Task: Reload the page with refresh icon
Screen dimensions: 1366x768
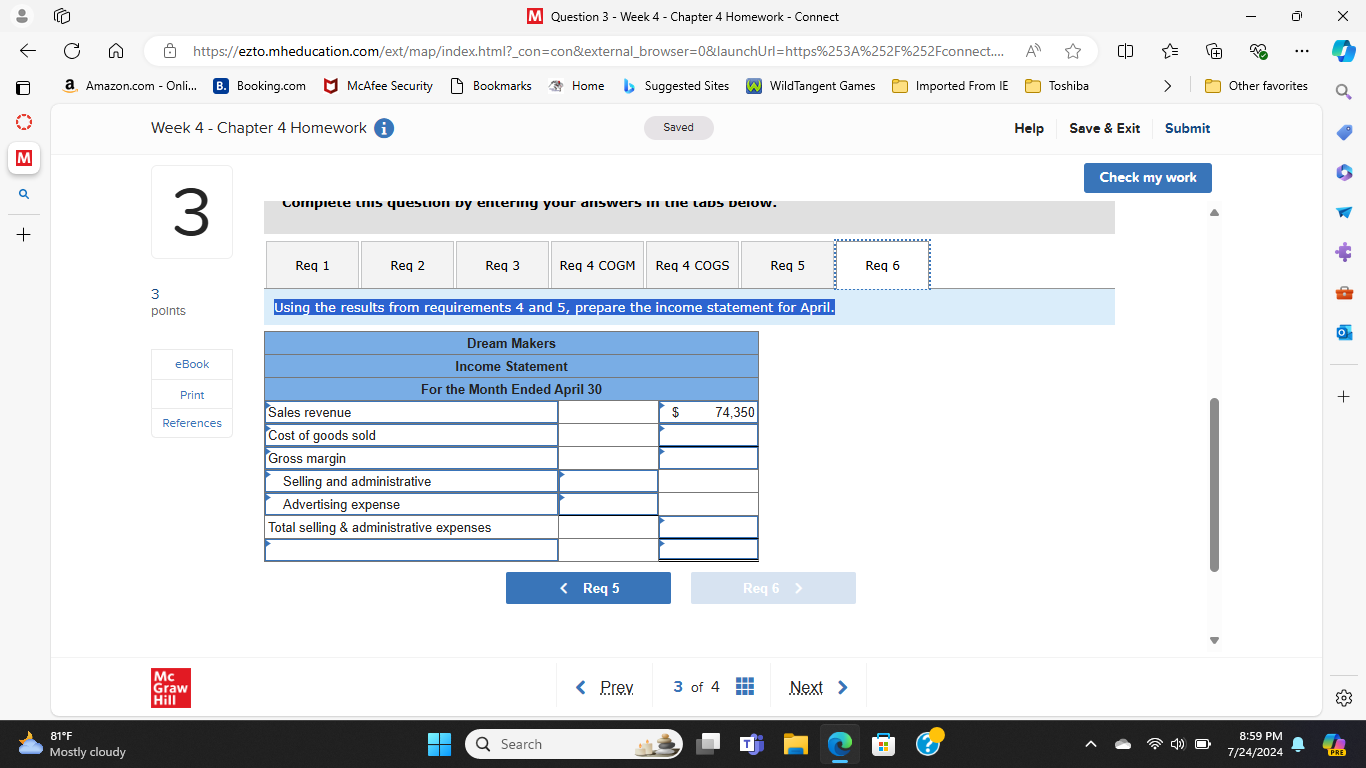Action: (72, 51)
